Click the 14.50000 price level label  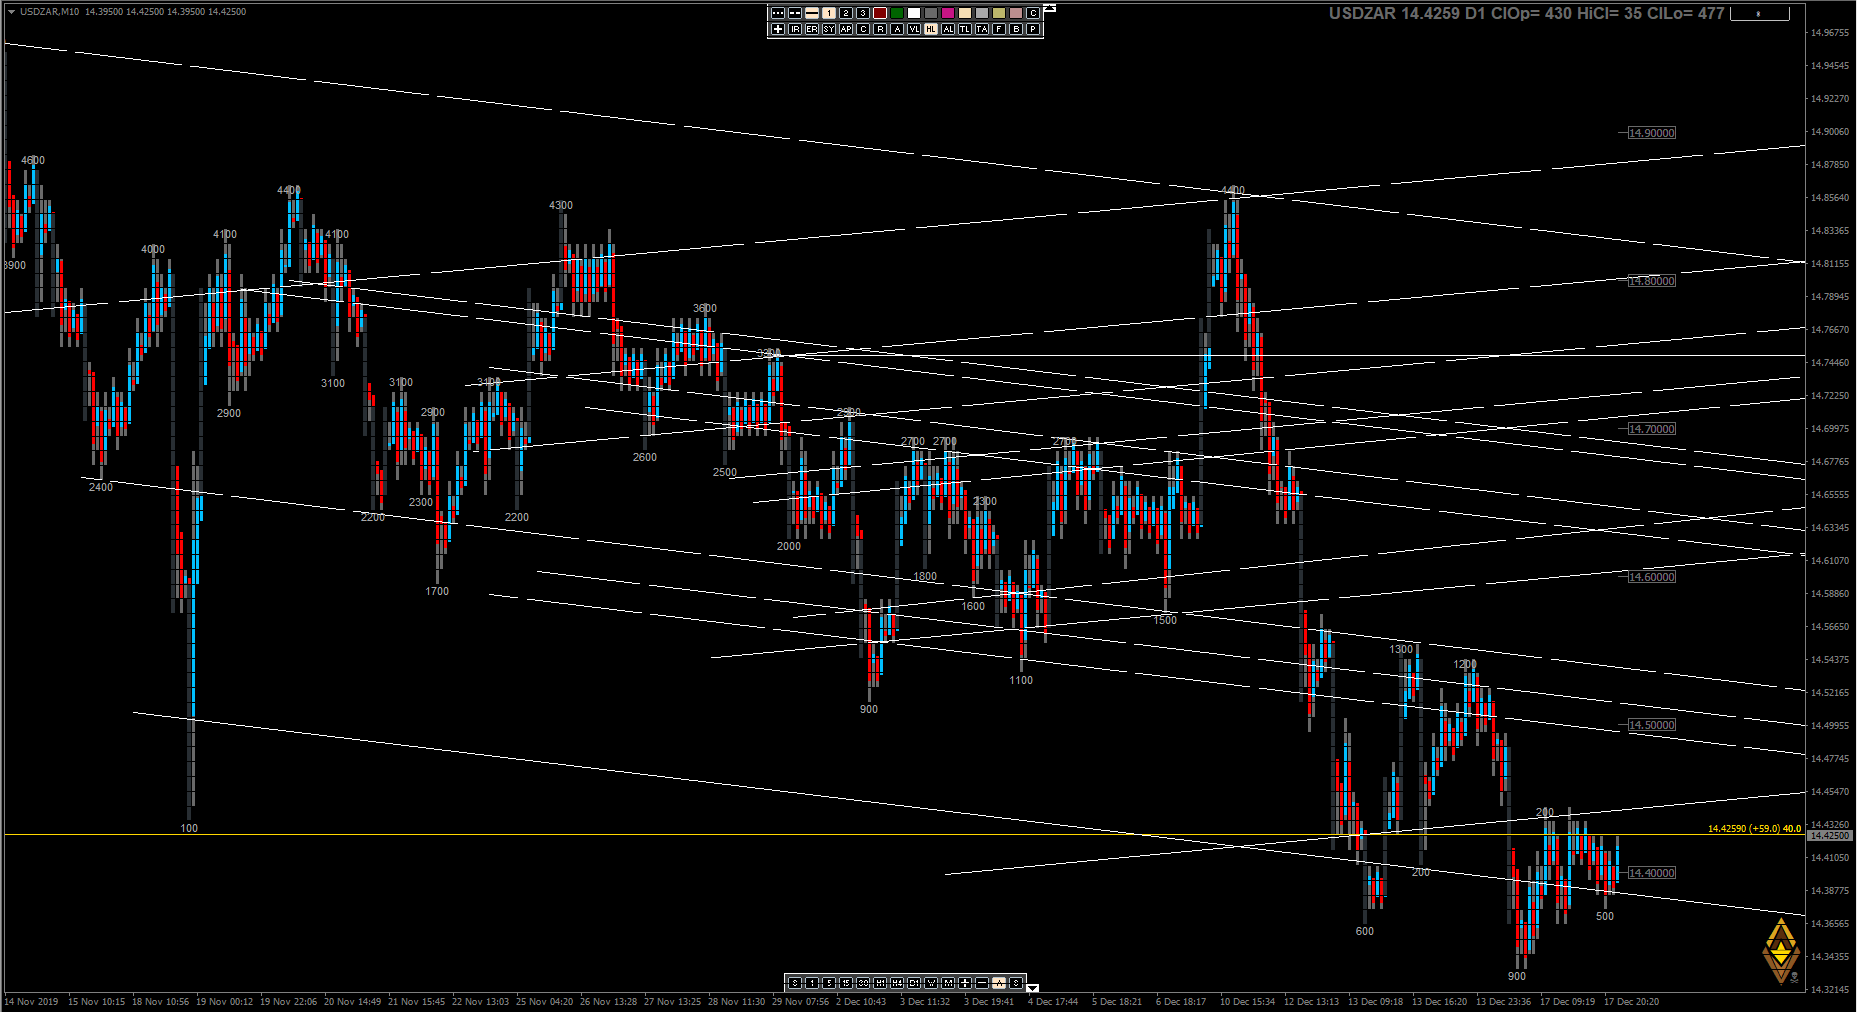tap(1651, 725)
